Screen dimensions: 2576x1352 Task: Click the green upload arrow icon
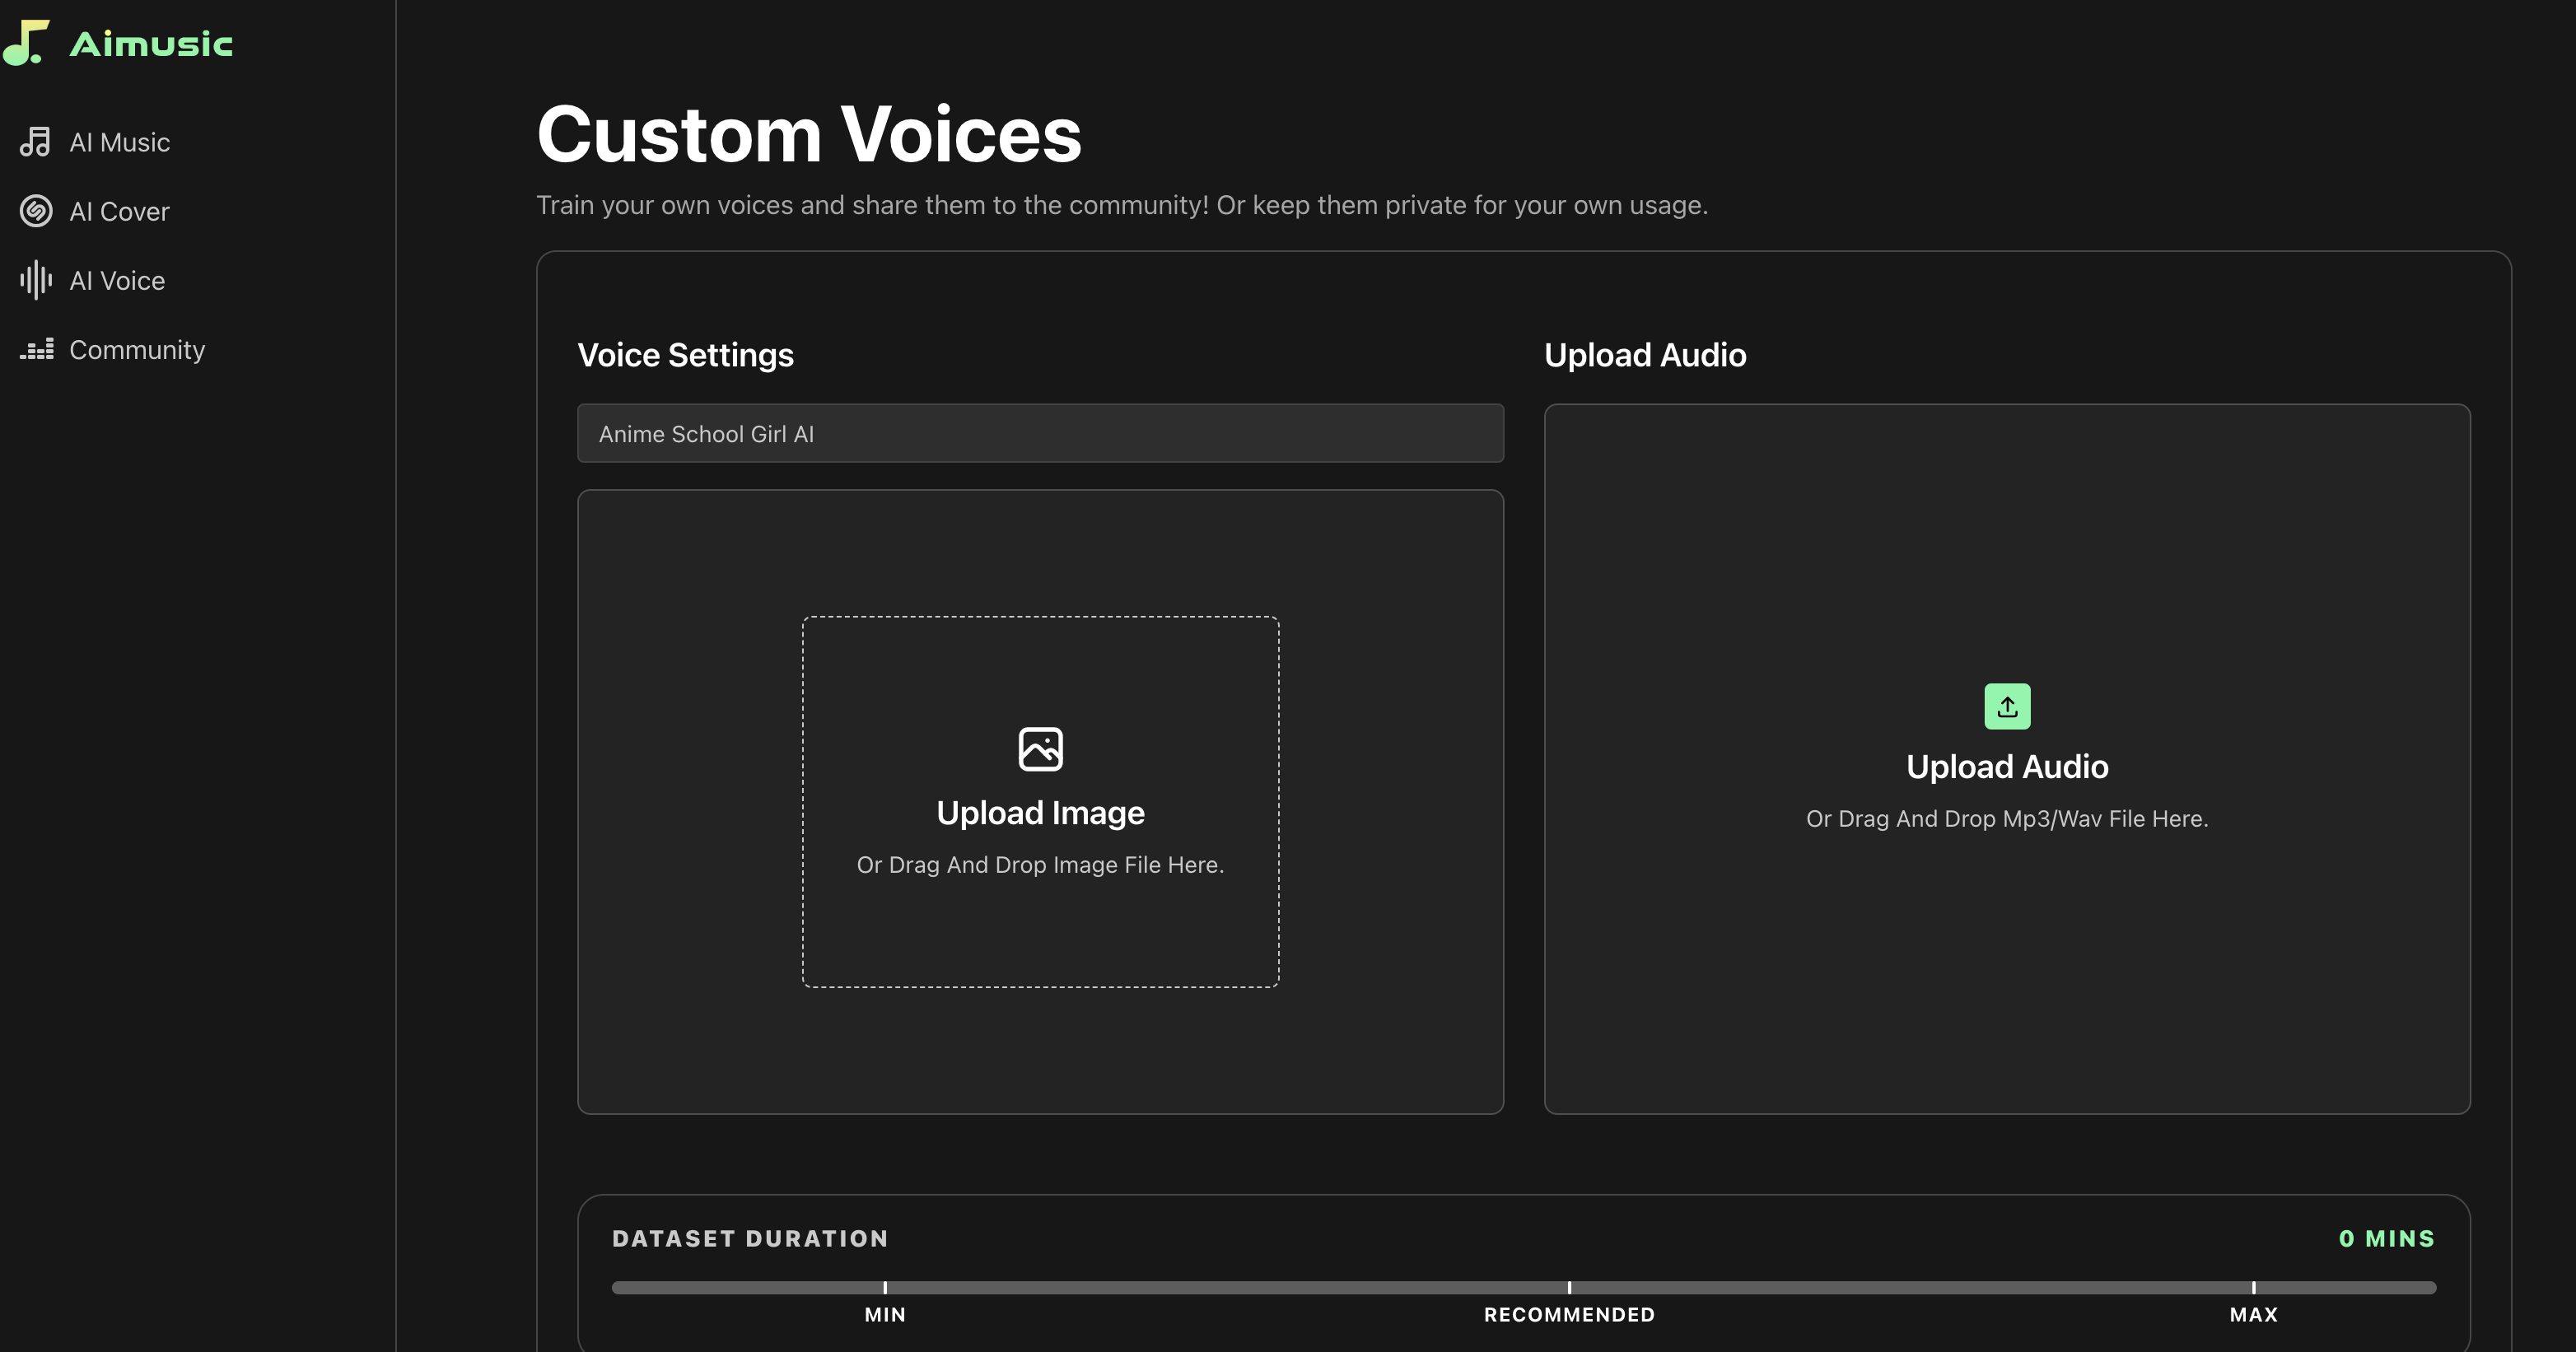2007,706
